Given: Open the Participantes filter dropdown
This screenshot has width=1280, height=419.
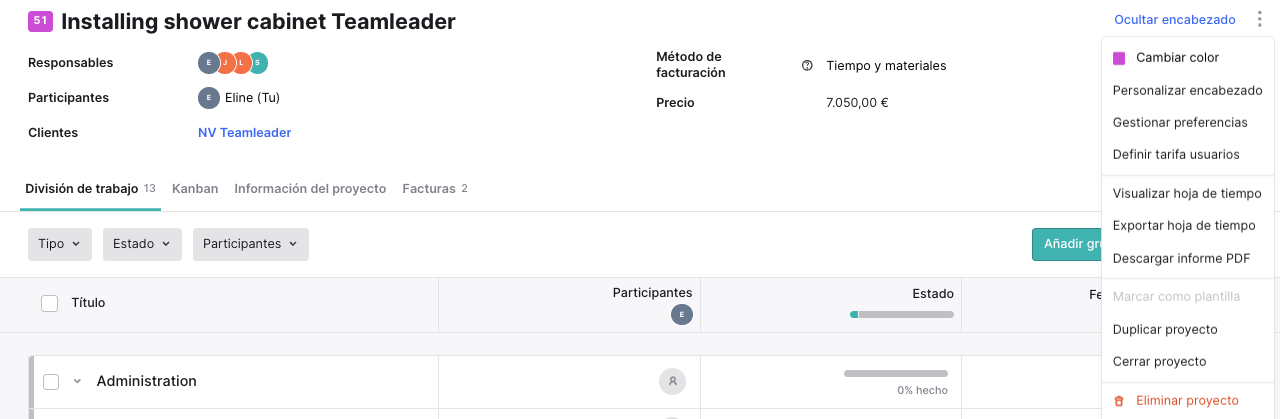Looking at the screenshot, I should tap(251, 244).
